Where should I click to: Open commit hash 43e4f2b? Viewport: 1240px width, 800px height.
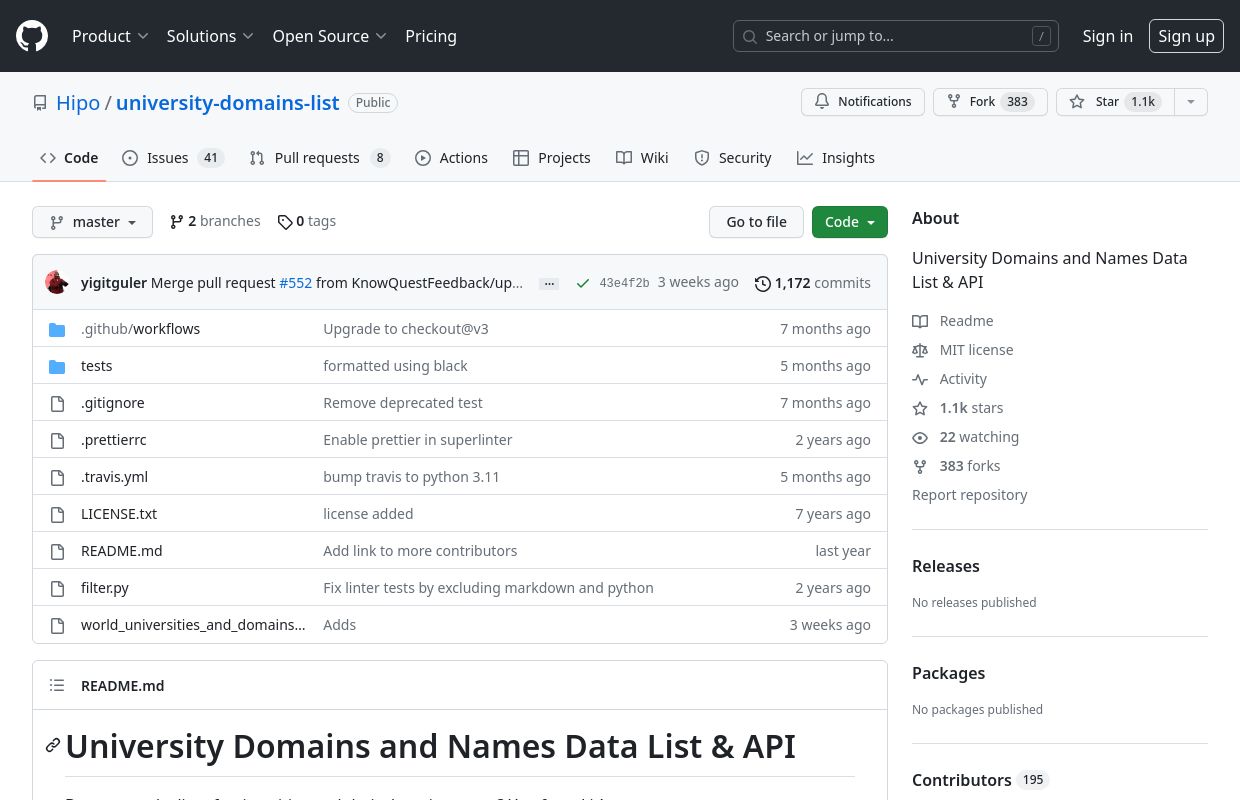pos(624,283)
